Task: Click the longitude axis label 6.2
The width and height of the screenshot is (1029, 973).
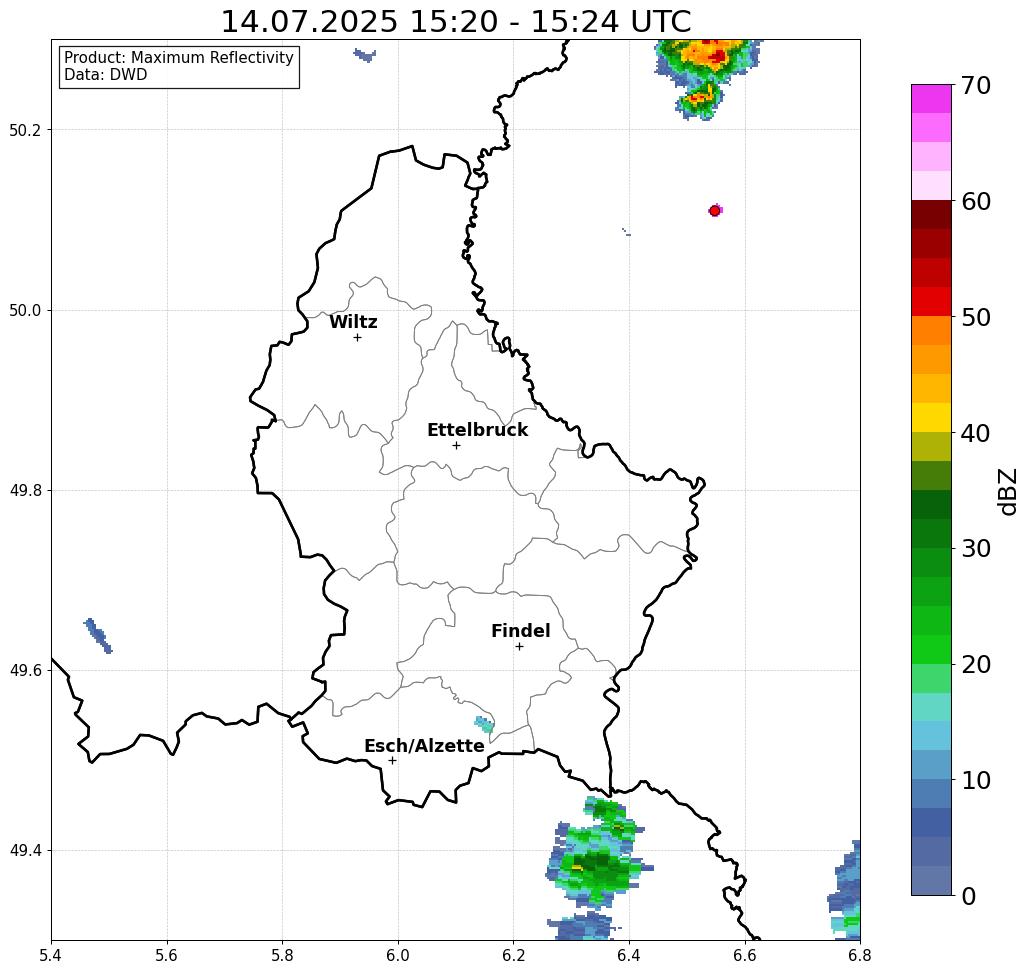Action: coord(514,955)
